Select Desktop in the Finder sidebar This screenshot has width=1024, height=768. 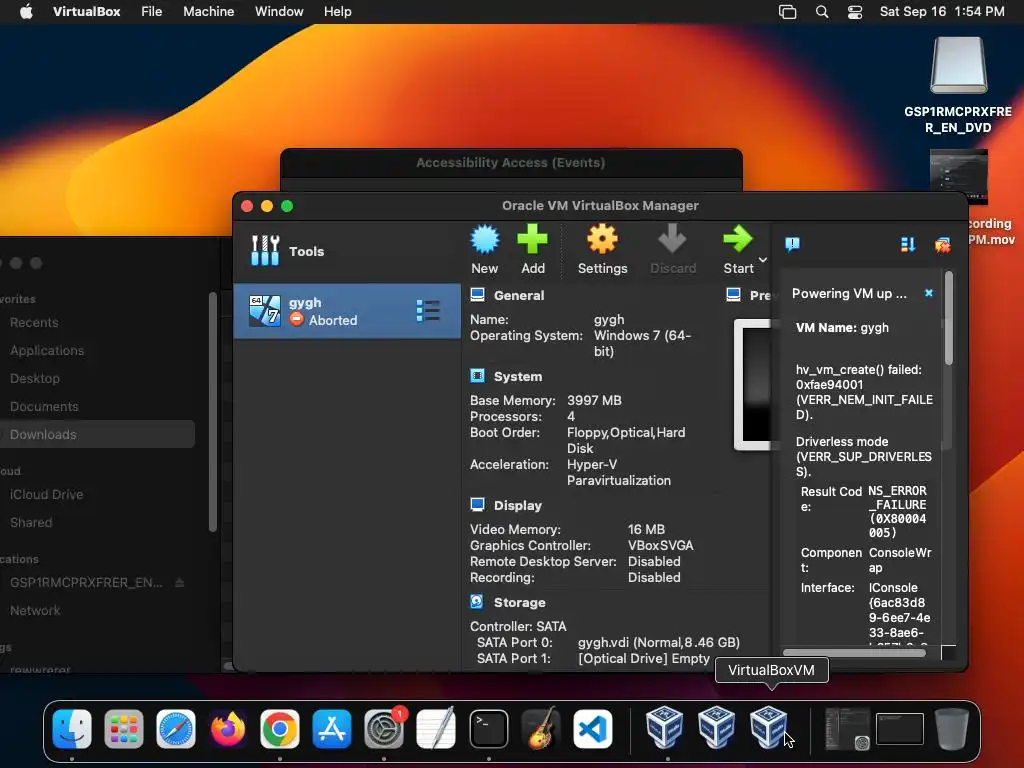pos(35,378)
